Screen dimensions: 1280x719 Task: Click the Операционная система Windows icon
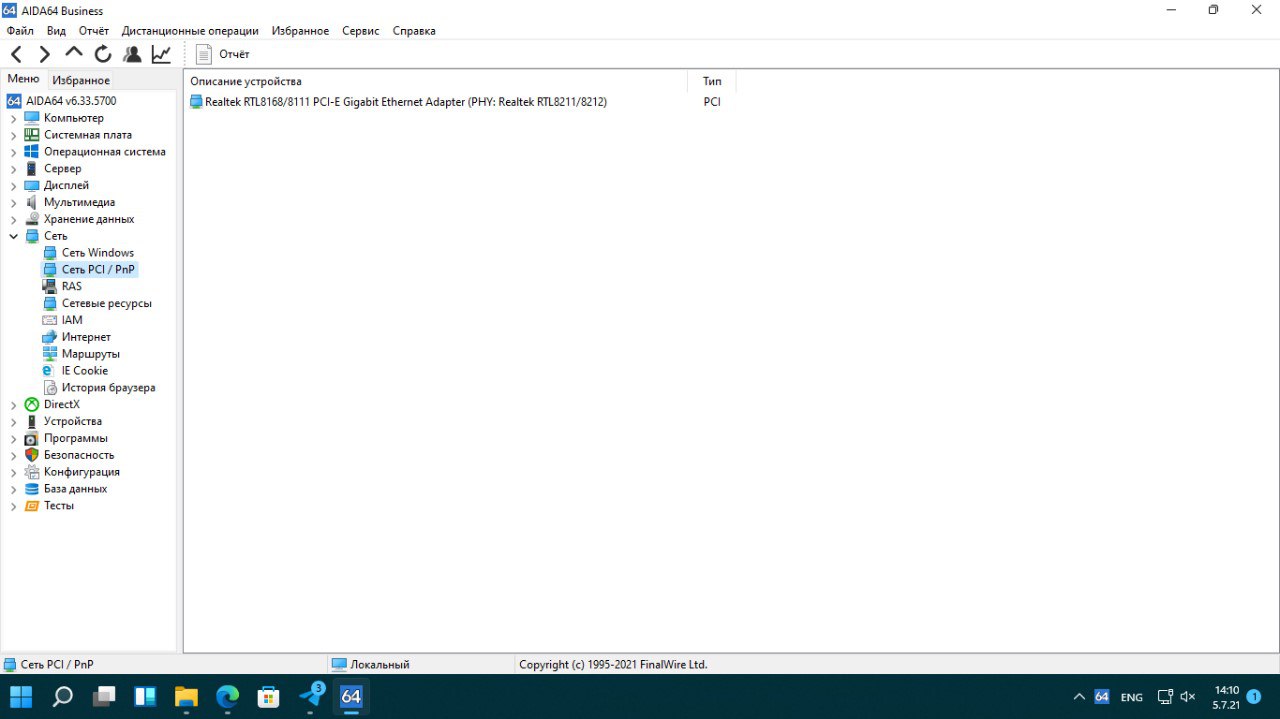(32, 152)
